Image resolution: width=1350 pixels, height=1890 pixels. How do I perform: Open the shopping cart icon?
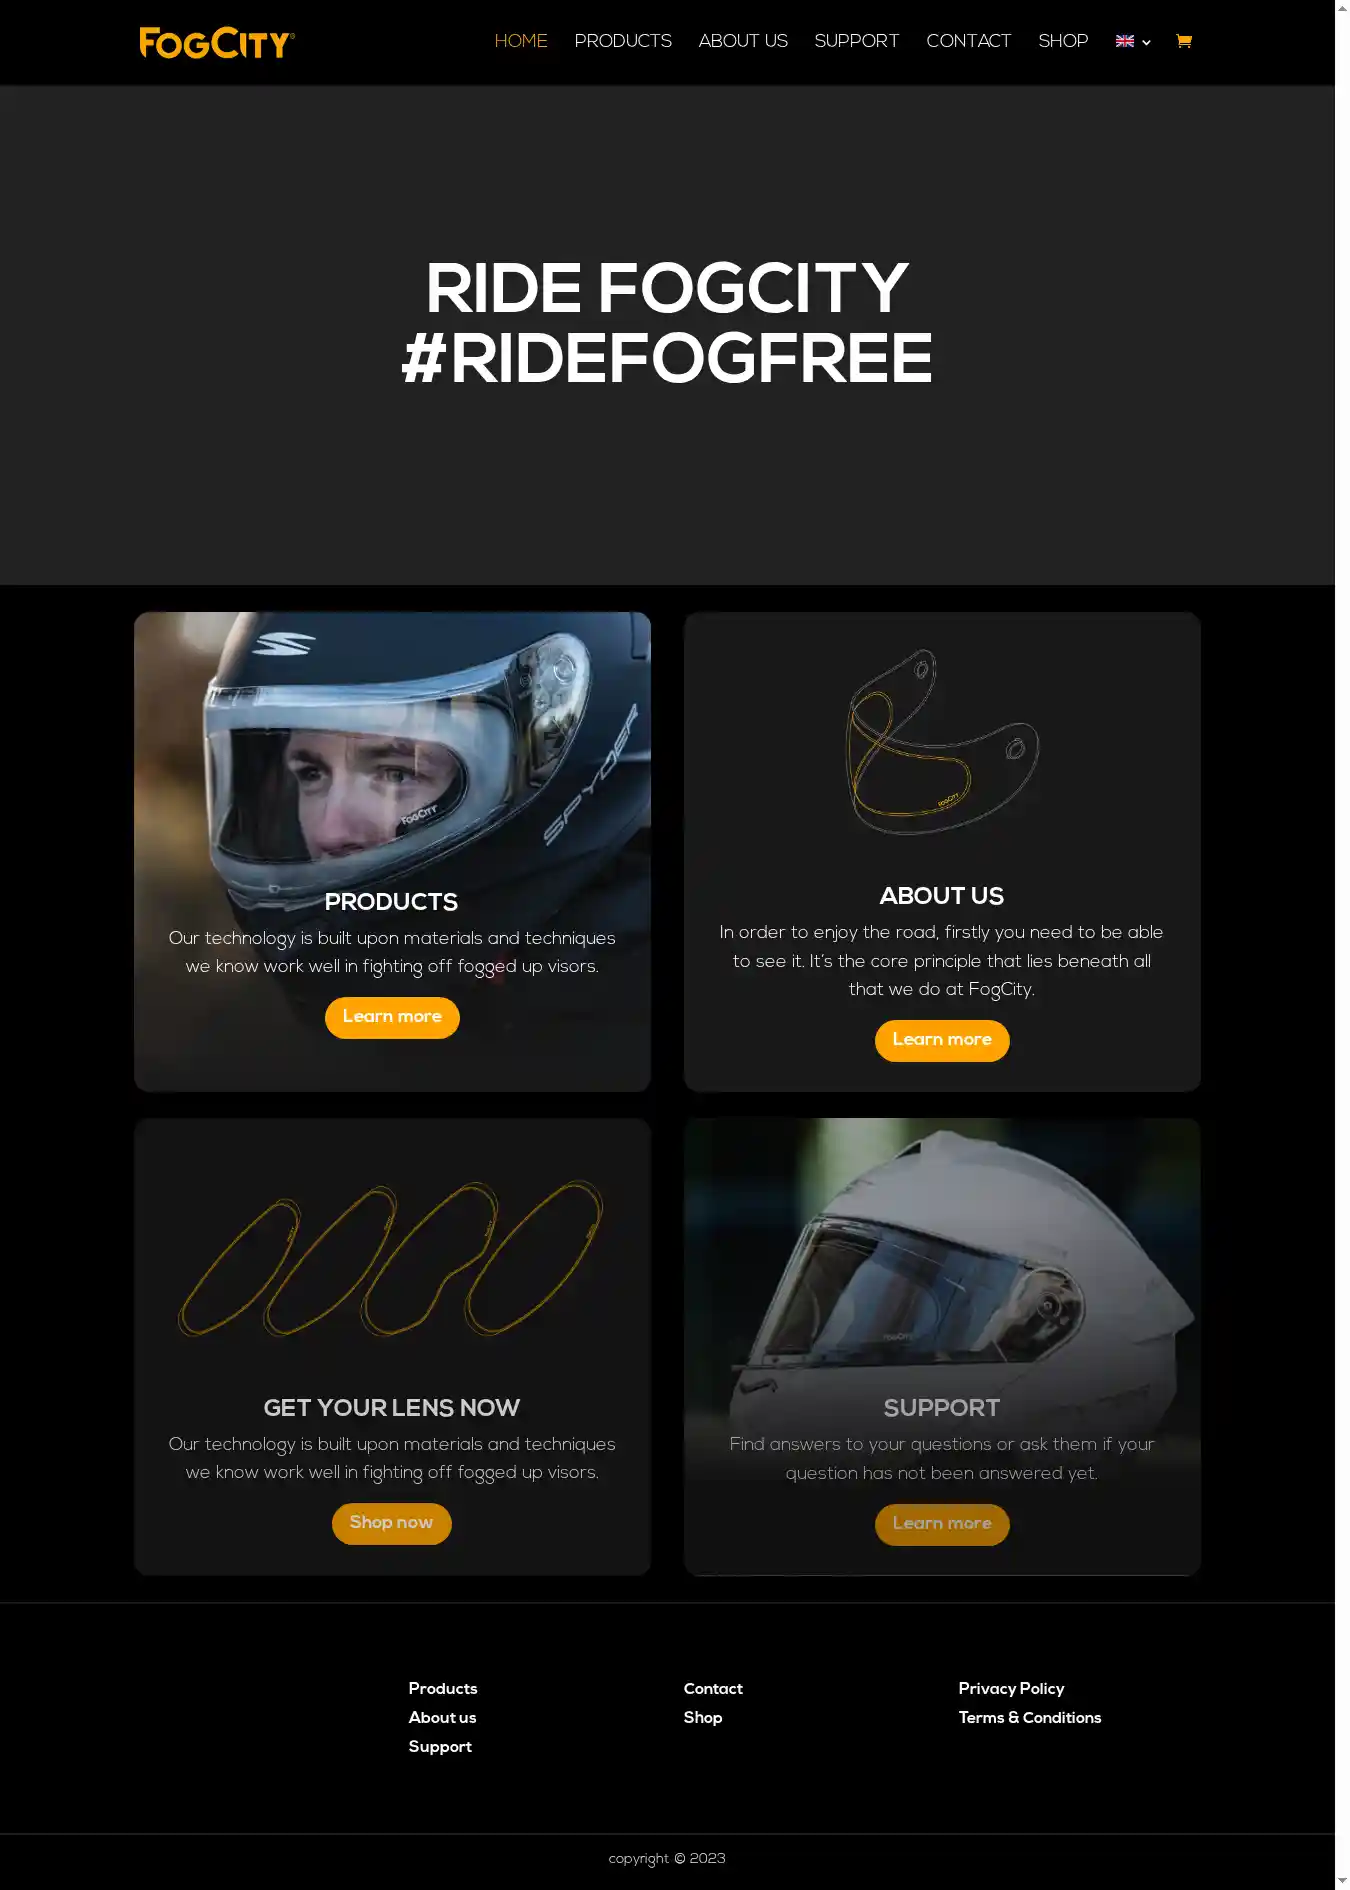point(1184,41)
